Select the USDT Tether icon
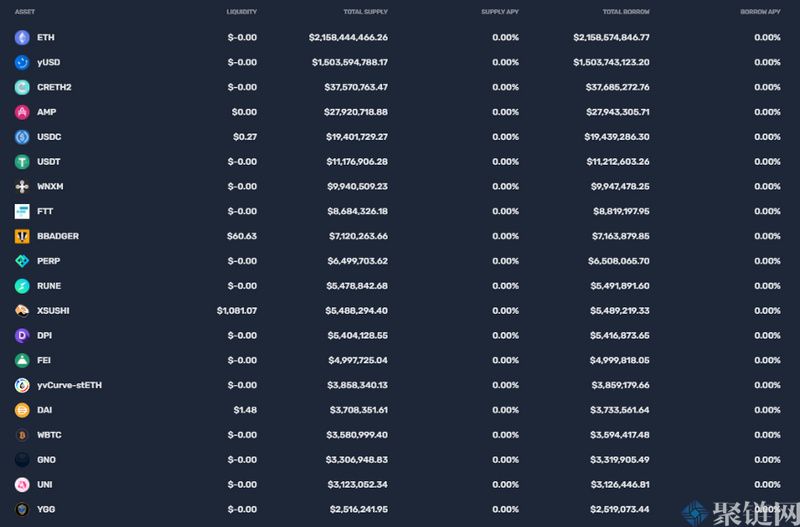The width and height of the screenshot is (800, 527). [x=22, y=162]
